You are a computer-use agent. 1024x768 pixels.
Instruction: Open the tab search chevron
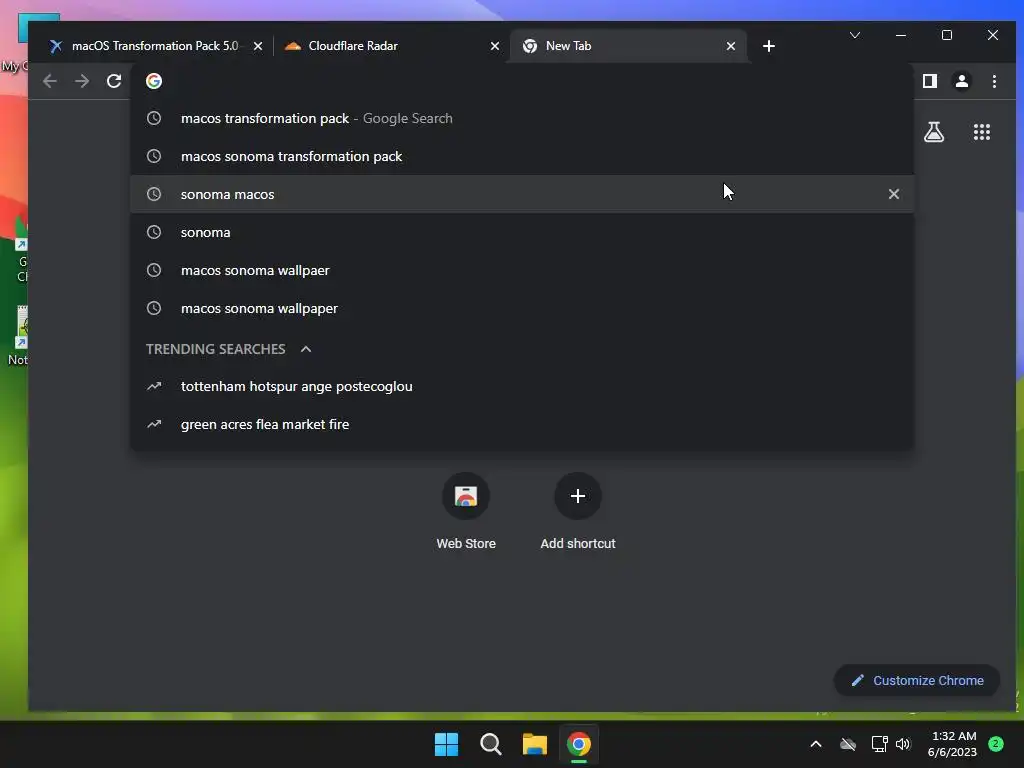tap(855, 35)
